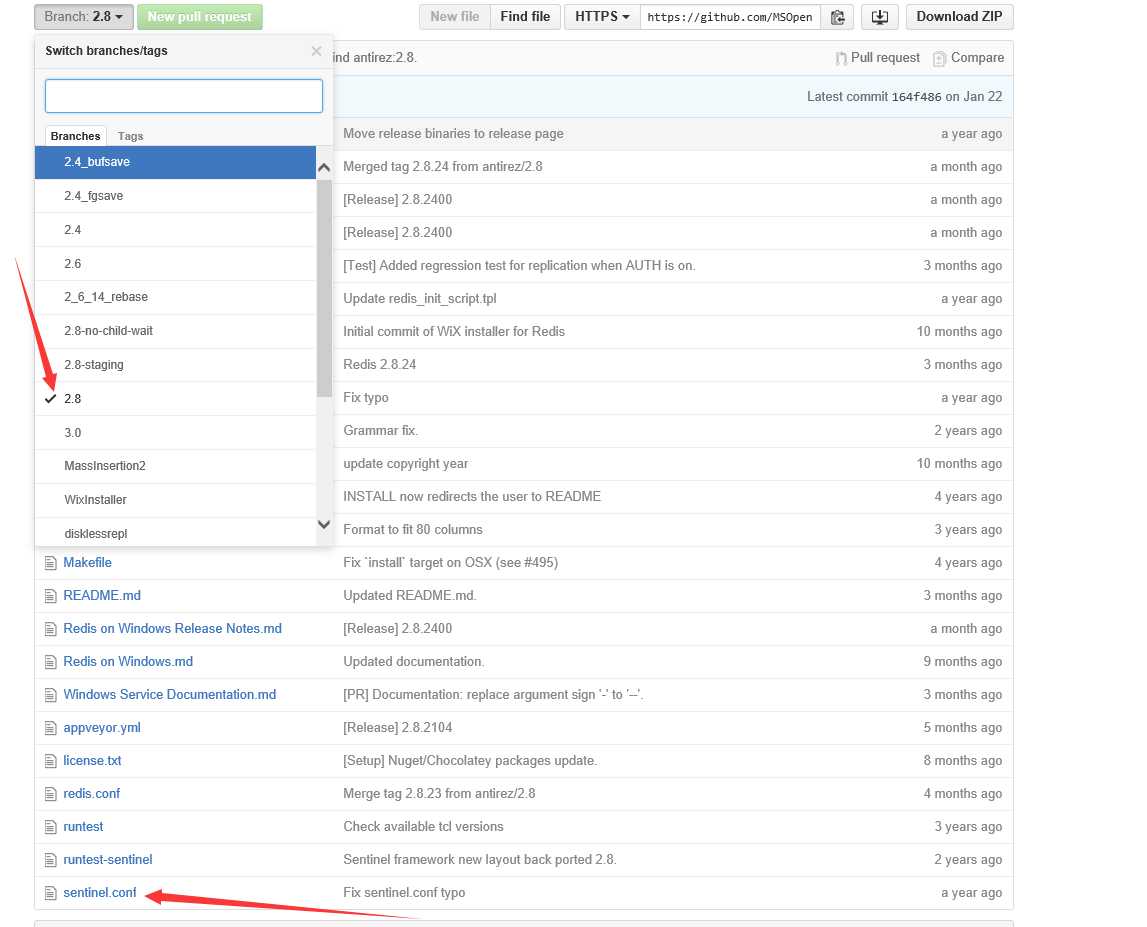The image size is (1147, 927).
Task: Click the branch list scroll down arrow
Action: 324,524
